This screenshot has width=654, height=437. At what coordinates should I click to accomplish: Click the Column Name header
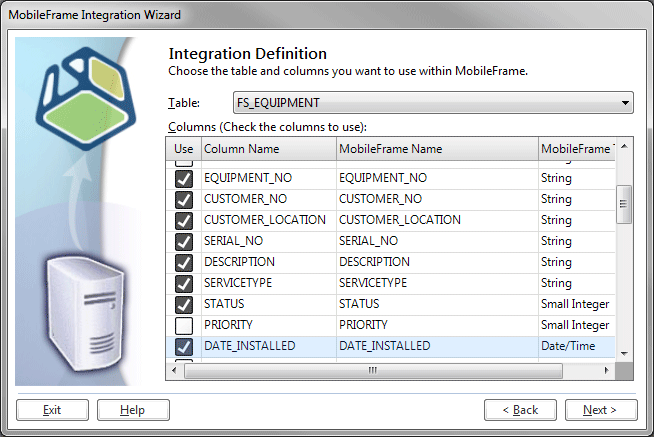(269, 149)
